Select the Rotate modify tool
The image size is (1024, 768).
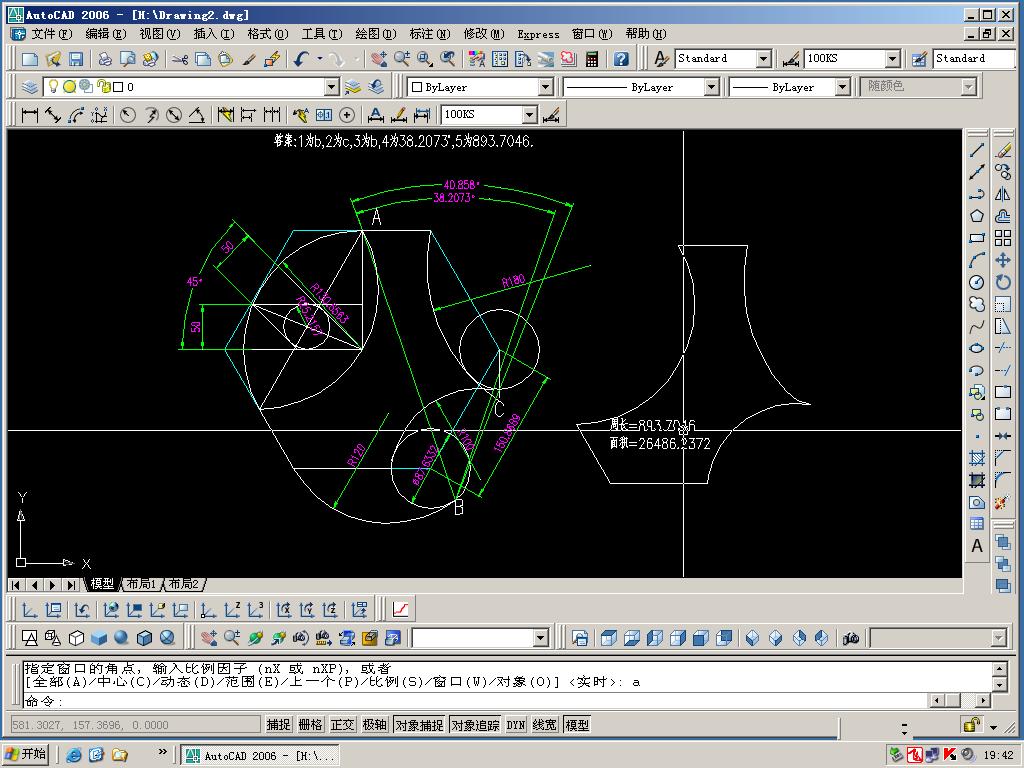pos(1003,282)
